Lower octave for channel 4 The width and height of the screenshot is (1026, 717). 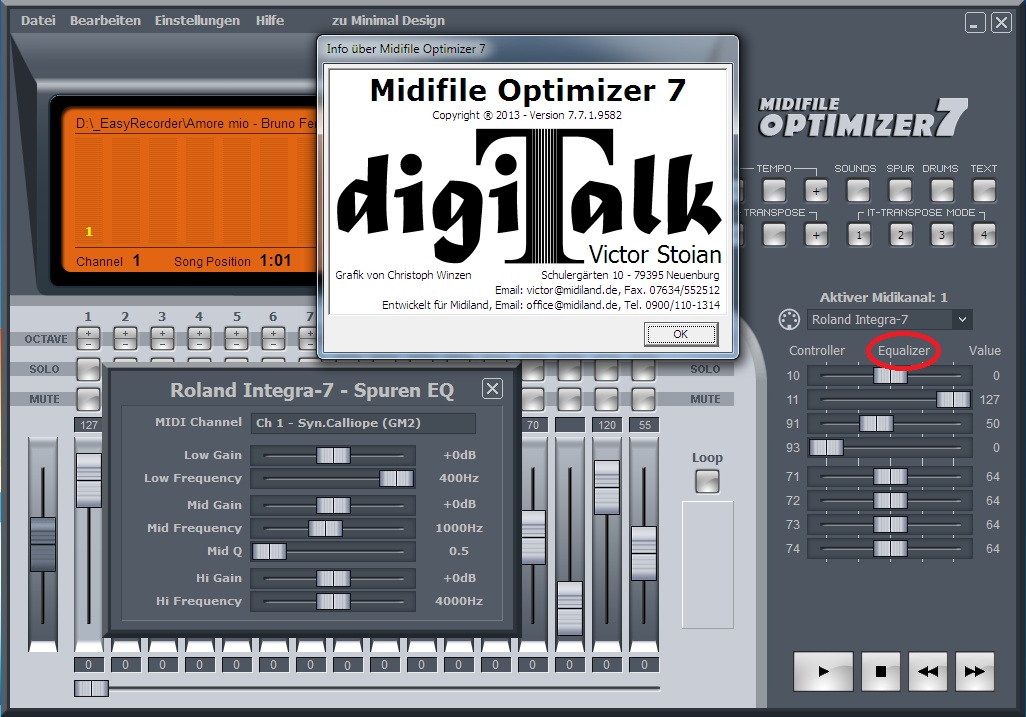point(200,344)
